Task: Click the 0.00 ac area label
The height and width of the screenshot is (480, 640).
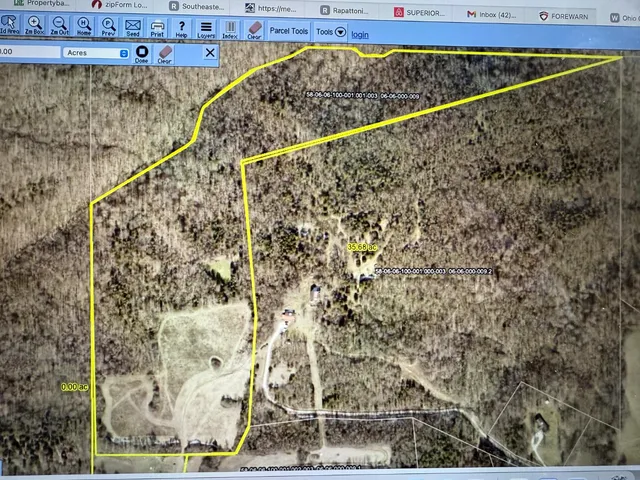Action: [x=75, y=387]
